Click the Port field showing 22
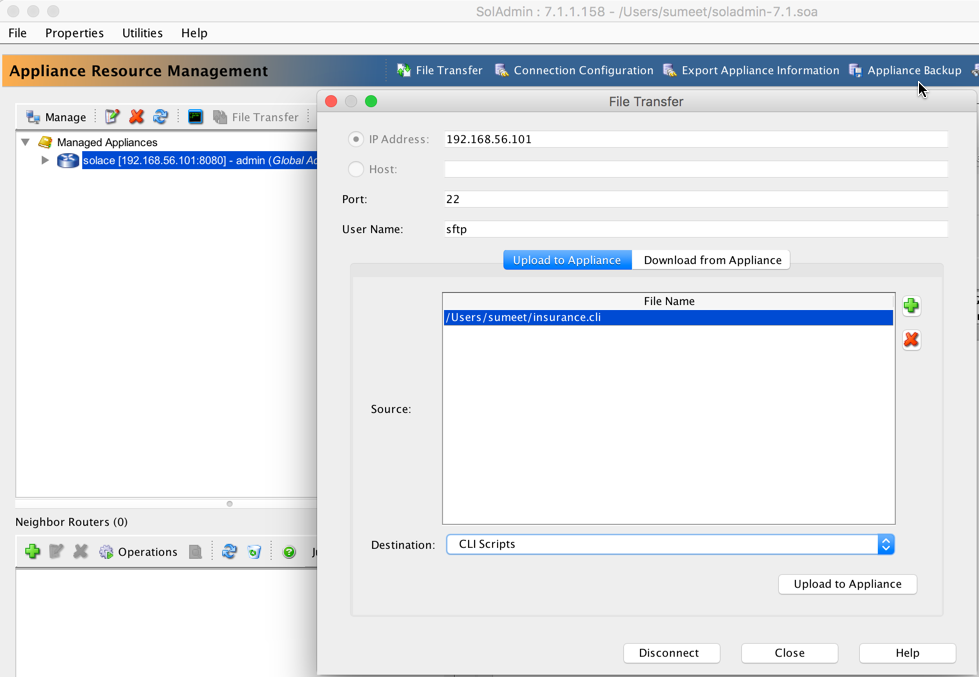 pyautogui.click(x=696, y=199)
